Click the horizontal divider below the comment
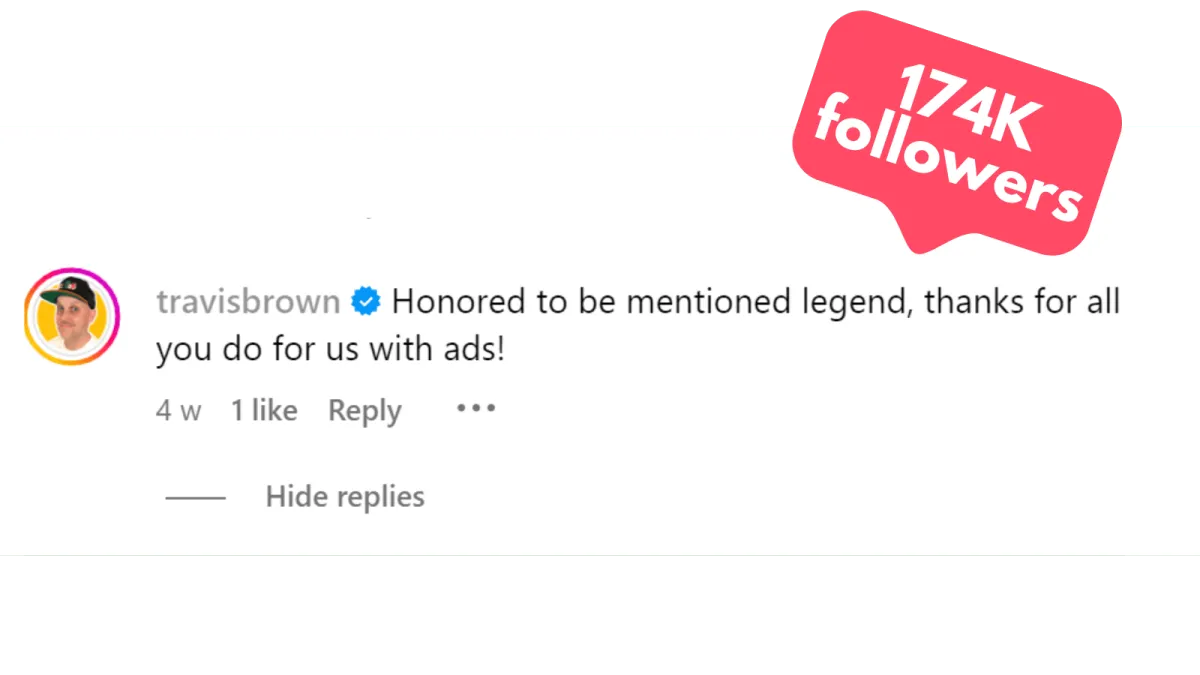This screenshot has width=1200, height=675. click(600, 555)
